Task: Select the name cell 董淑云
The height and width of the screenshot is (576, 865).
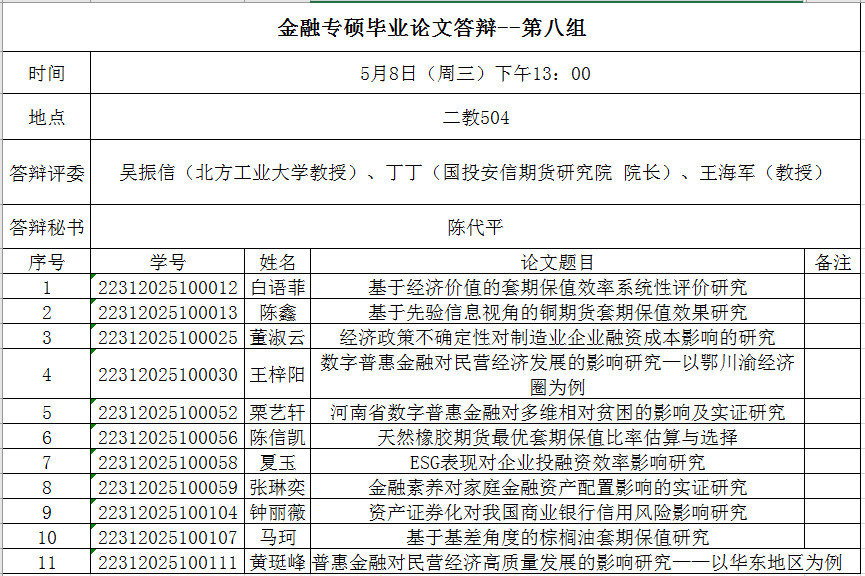Action: click(x=277, y=337)
